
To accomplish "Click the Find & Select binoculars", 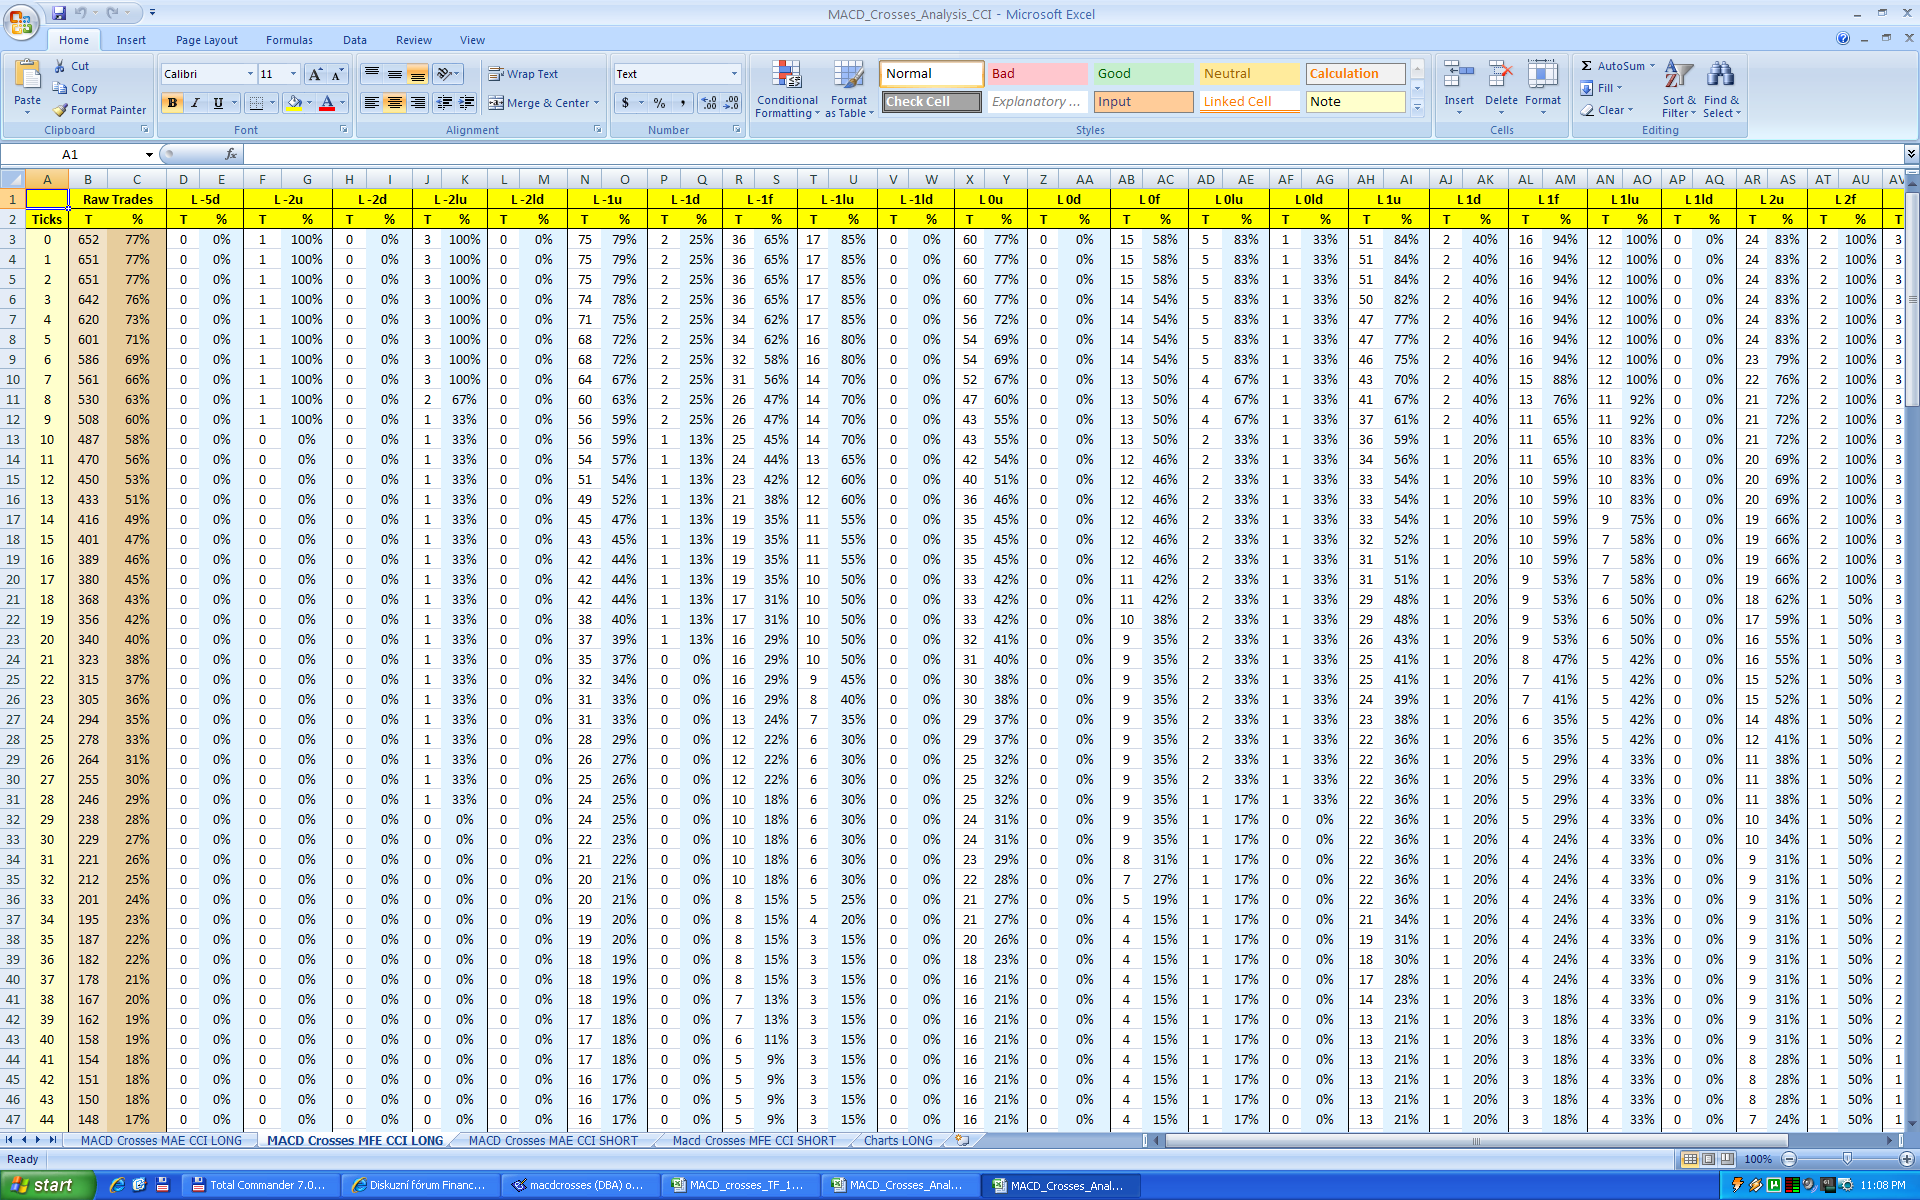I will [x=1720, y=76].
